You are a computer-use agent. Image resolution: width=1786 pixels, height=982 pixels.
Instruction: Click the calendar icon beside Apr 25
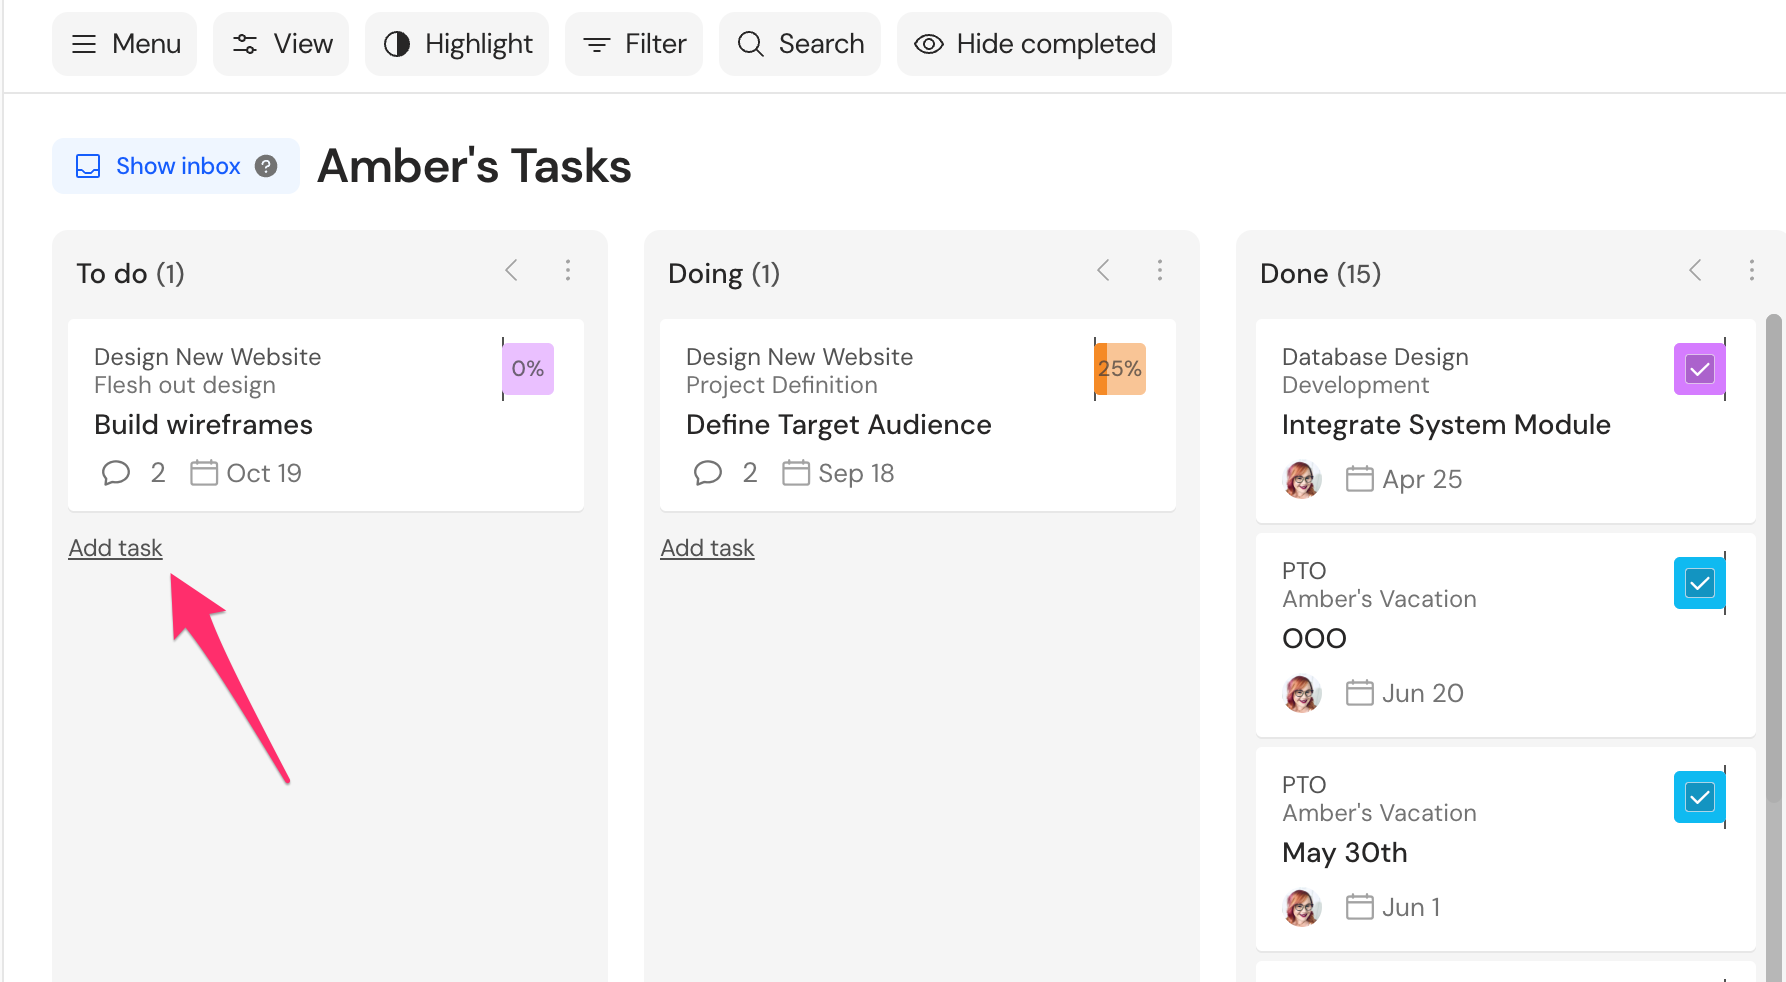tap(1360, 479)
